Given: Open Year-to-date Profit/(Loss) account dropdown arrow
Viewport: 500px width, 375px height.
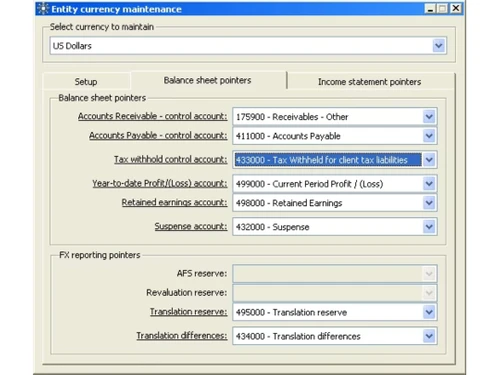Looking at the screenshot, I should point(429,184).
